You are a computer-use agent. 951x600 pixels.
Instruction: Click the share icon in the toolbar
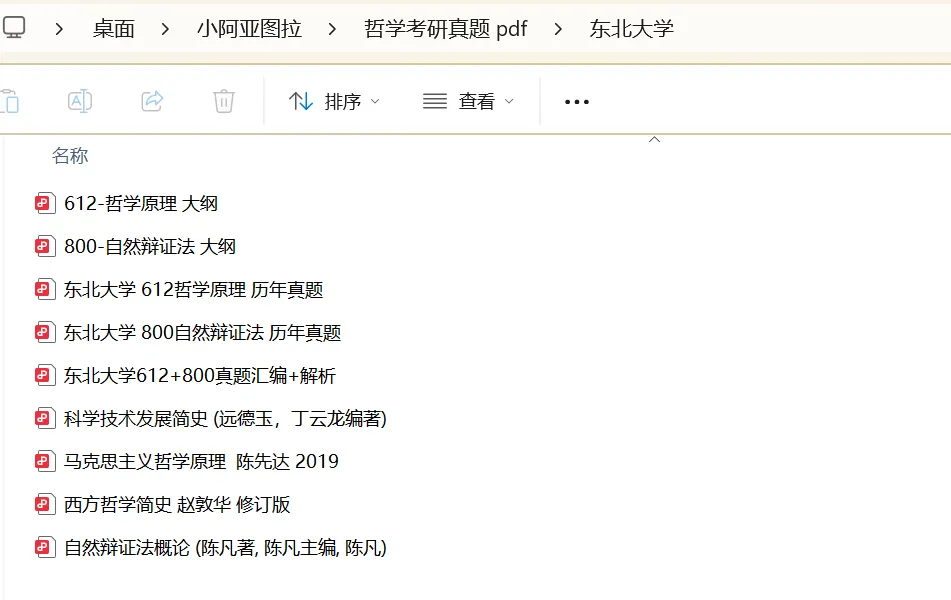click(x=151, y=101)
